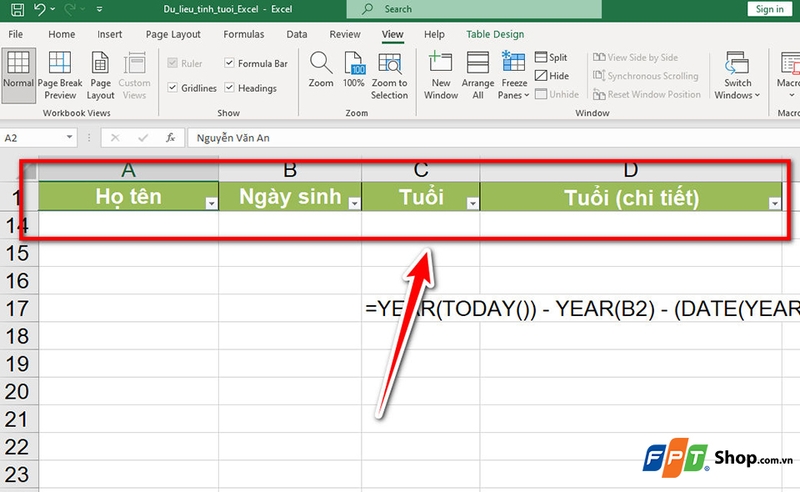Click the Cancel X formula button
The height and width of the screenshot is (492, 800).
point(115,138)
